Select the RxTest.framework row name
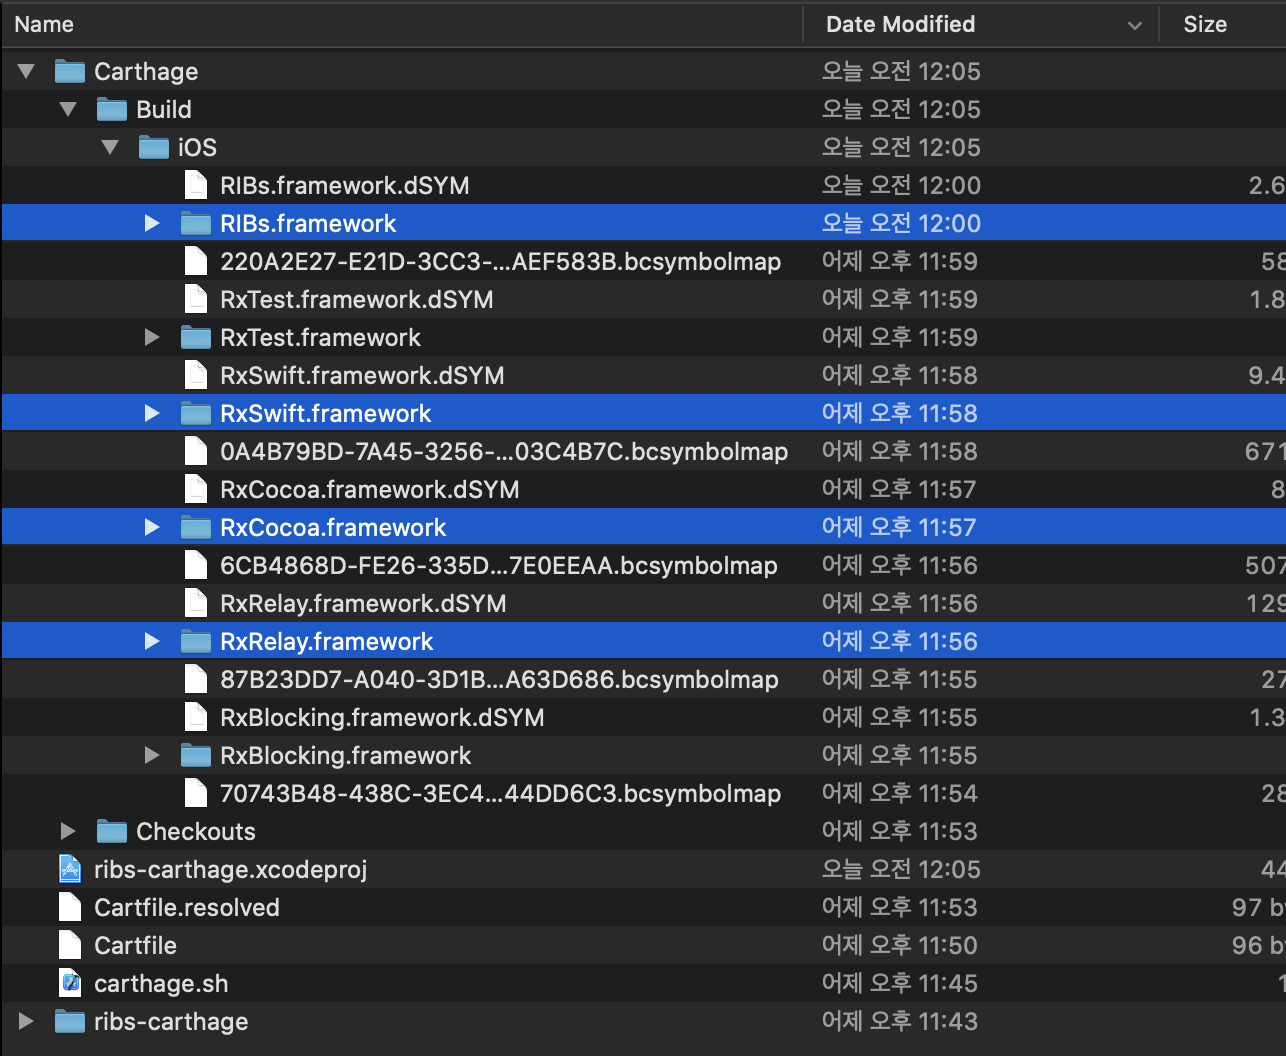The width and height of the screenshot is (1286, 1056). tap(320, 337)
